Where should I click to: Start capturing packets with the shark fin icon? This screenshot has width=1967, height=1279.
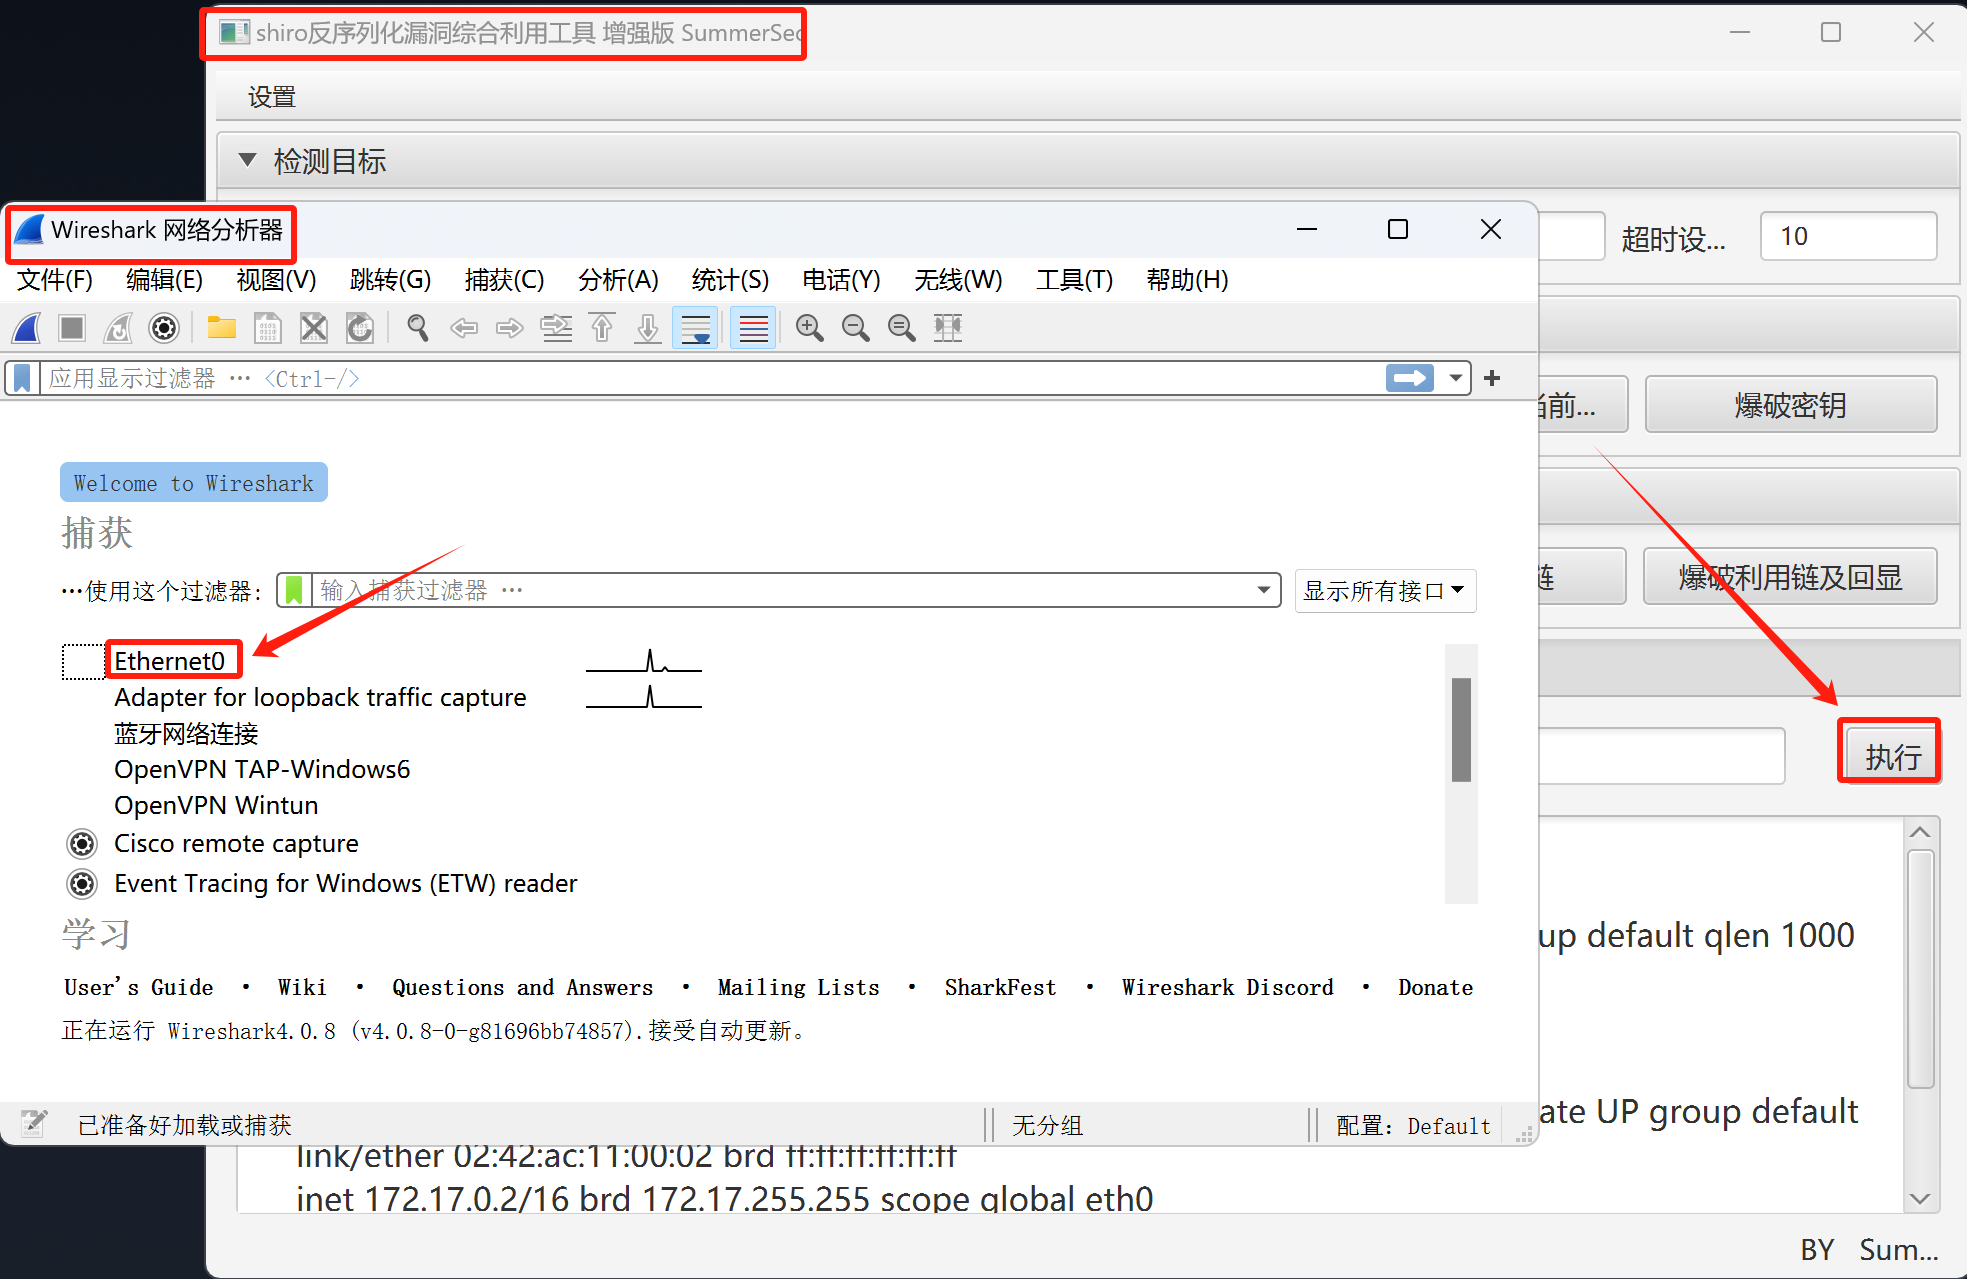tap(27, 328)
